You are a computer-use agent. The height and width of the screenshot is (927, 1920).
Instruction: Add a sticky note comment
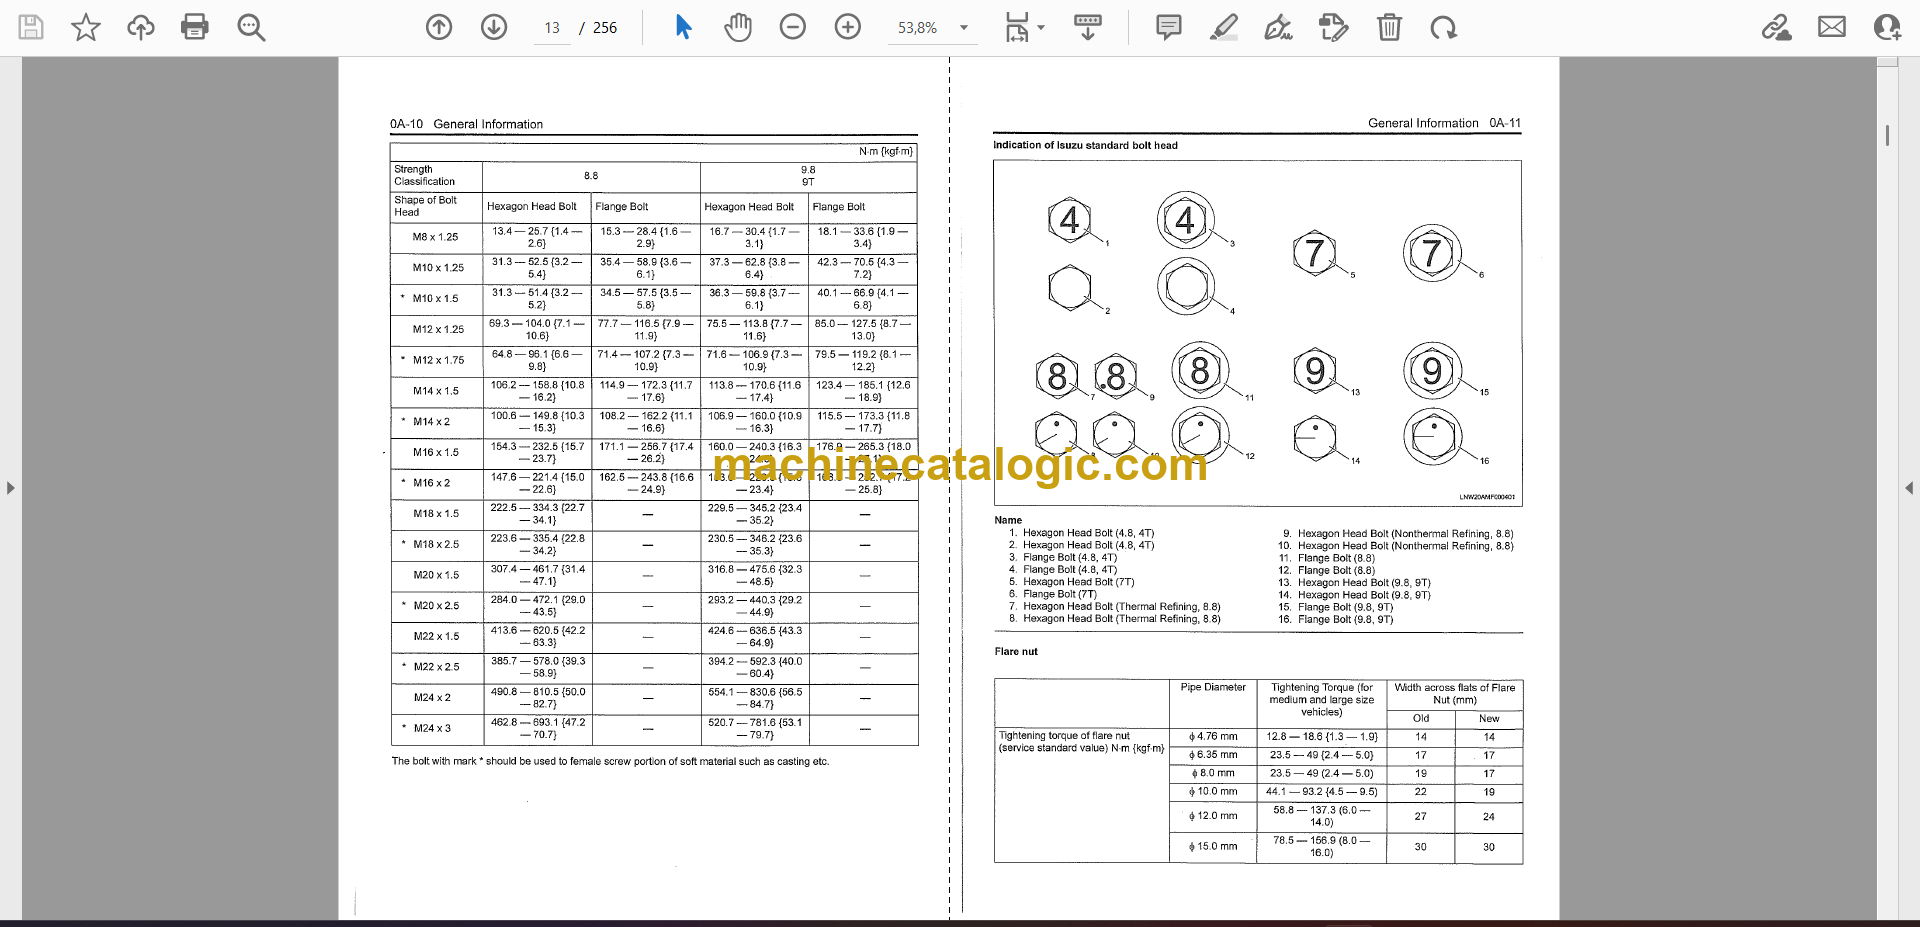coord(1168,27)
